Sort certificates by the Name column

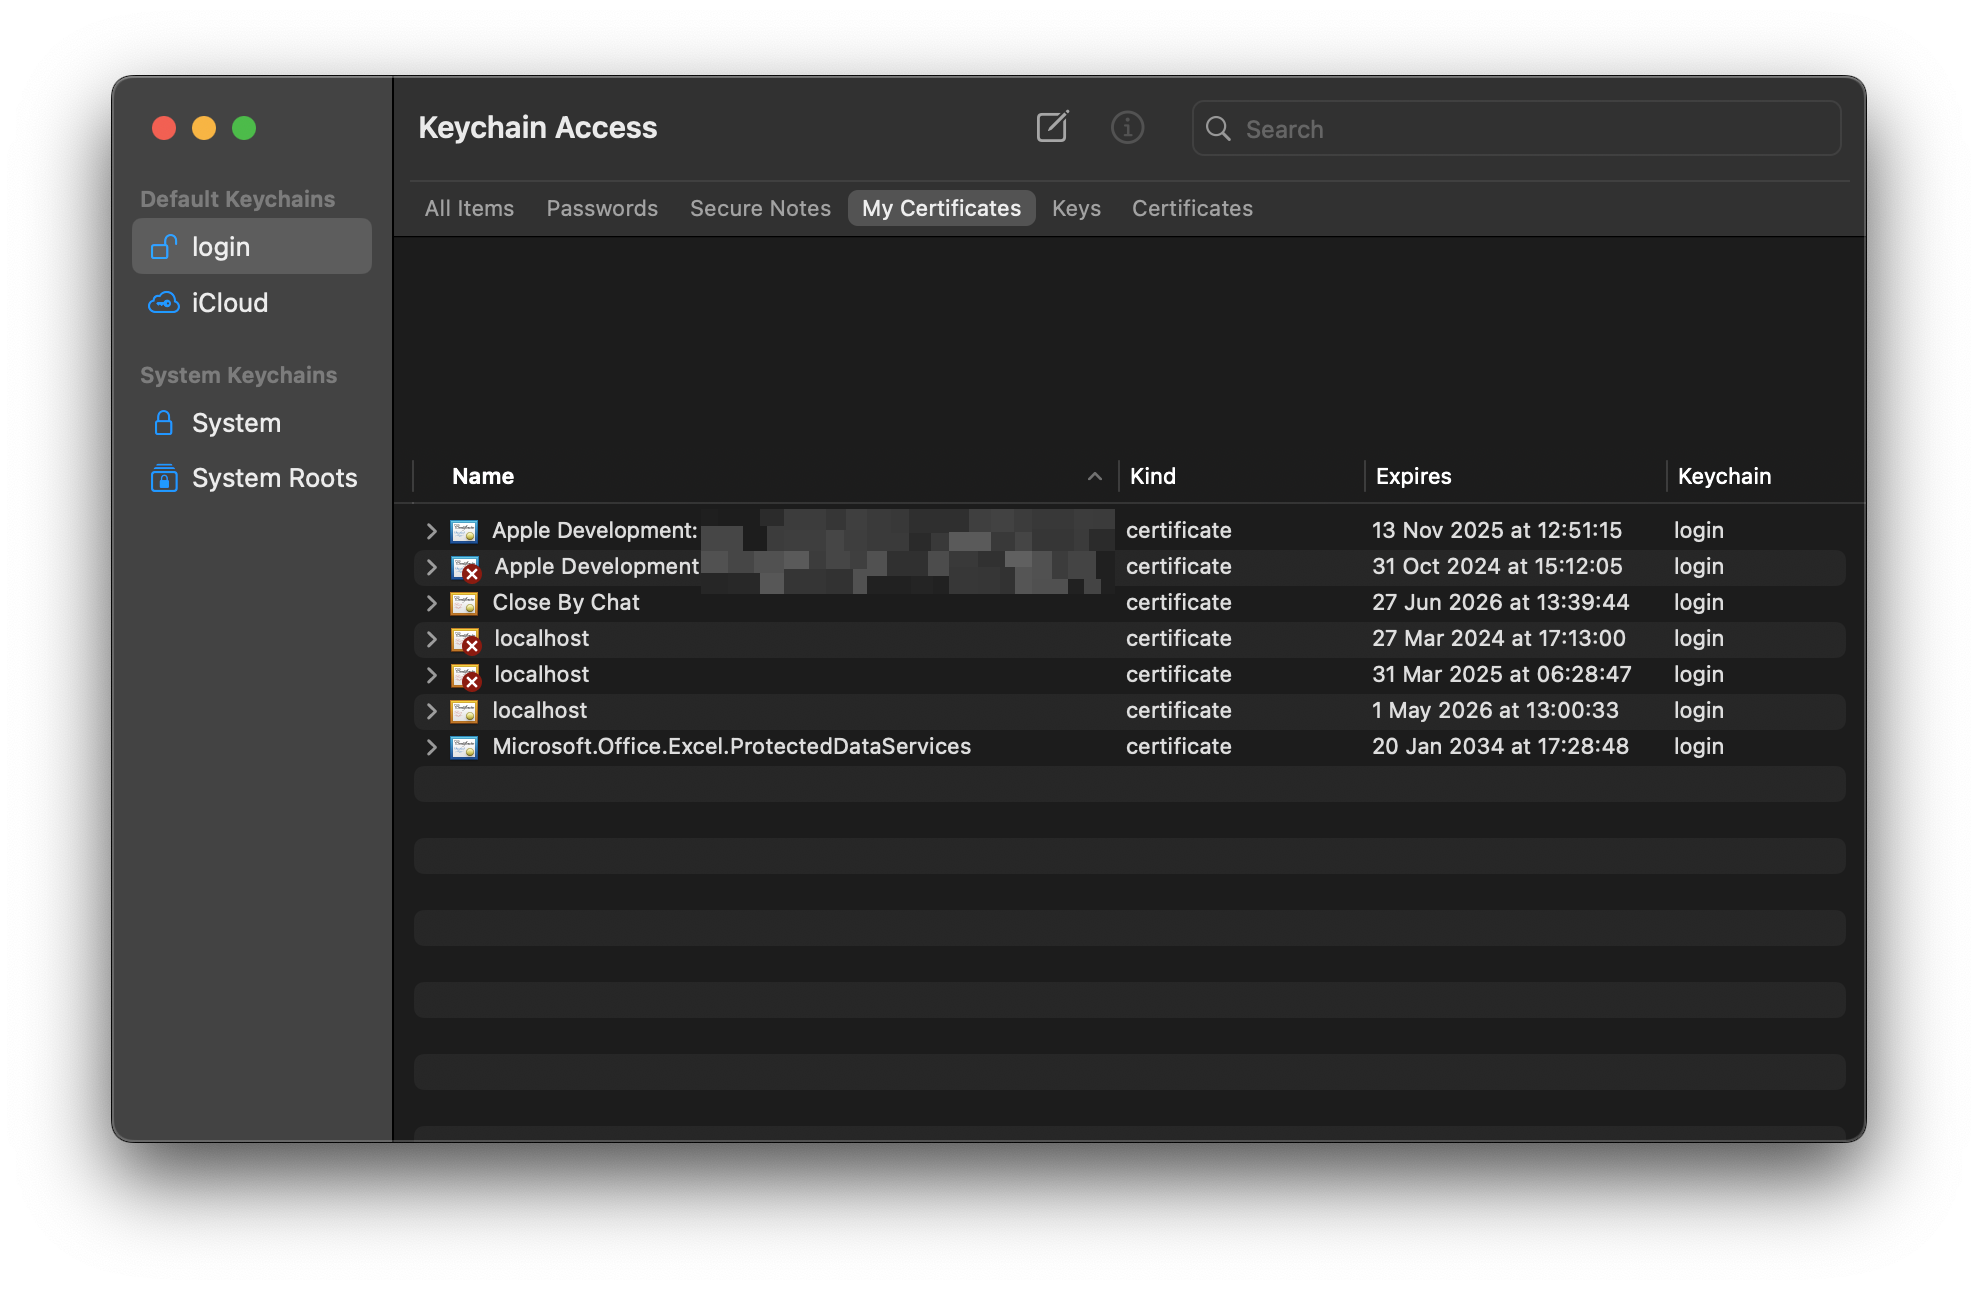coord(483,476)
